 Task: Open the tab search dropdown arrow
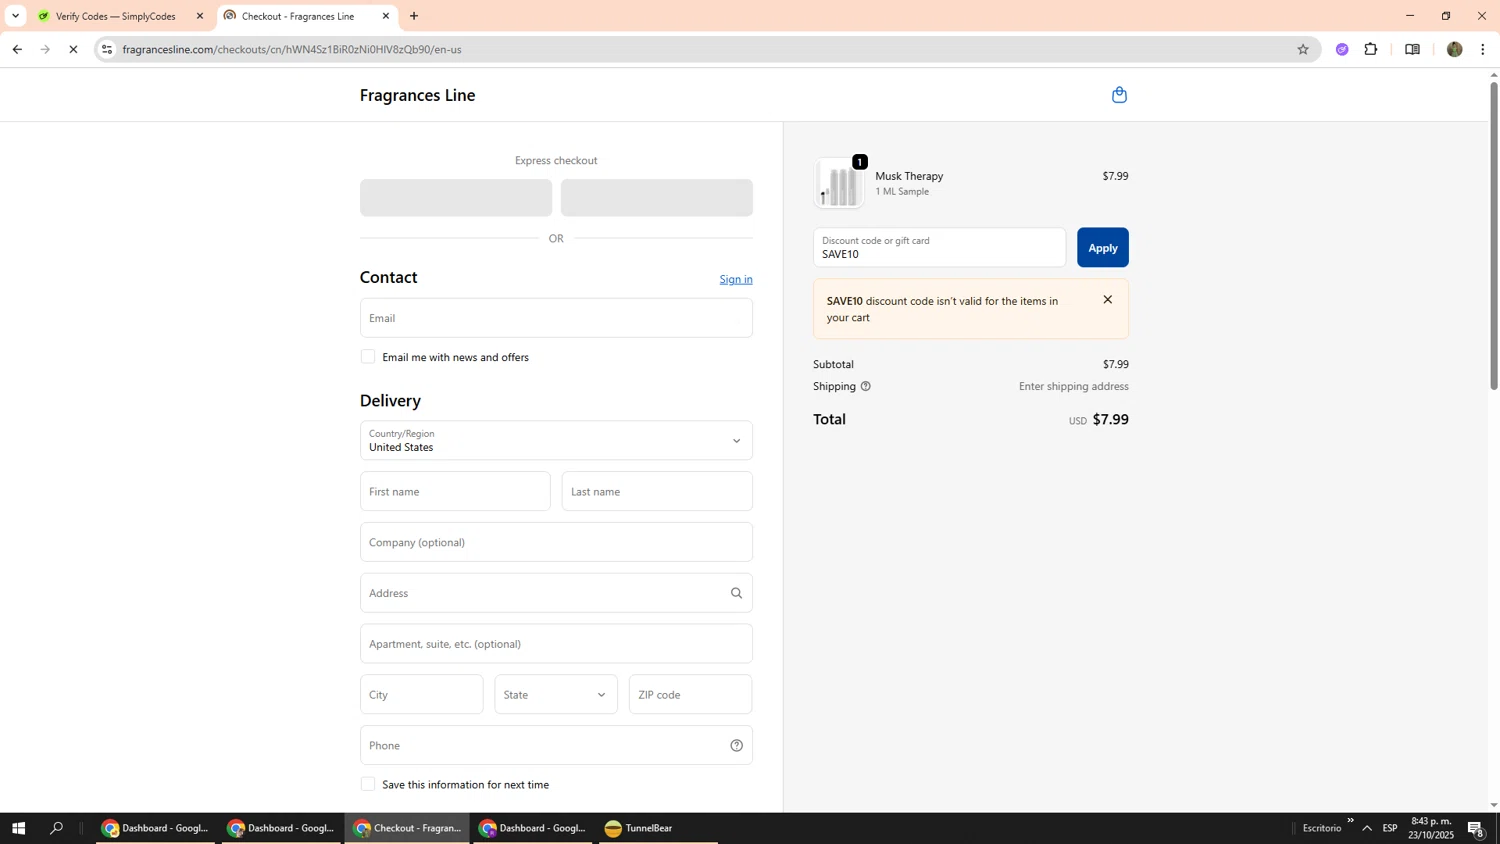15,16
